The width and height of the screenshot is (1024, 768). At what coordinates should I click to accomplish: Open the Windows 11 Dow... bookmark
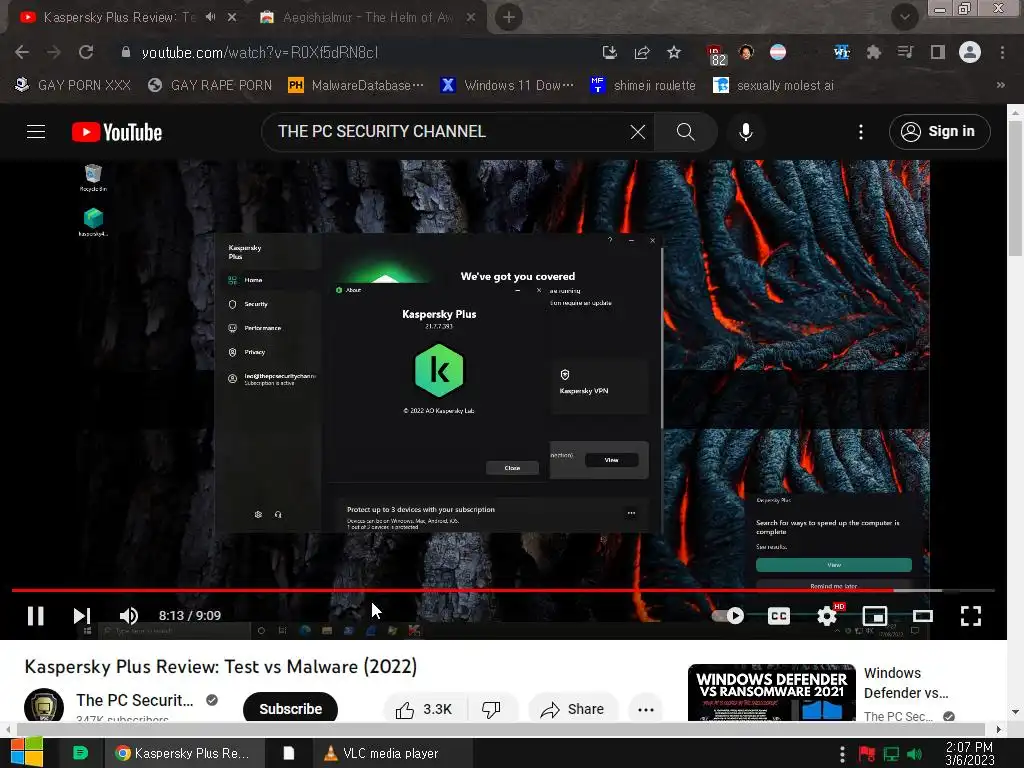pyautogui.click(x=507, y=85)
